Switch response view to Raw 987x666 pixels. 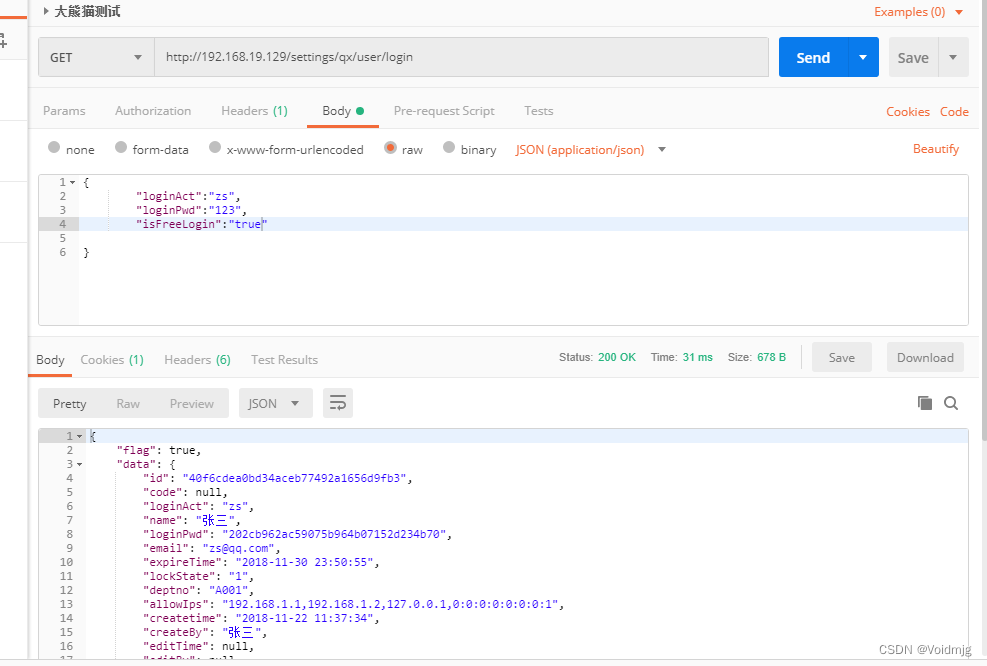point(128,404)
